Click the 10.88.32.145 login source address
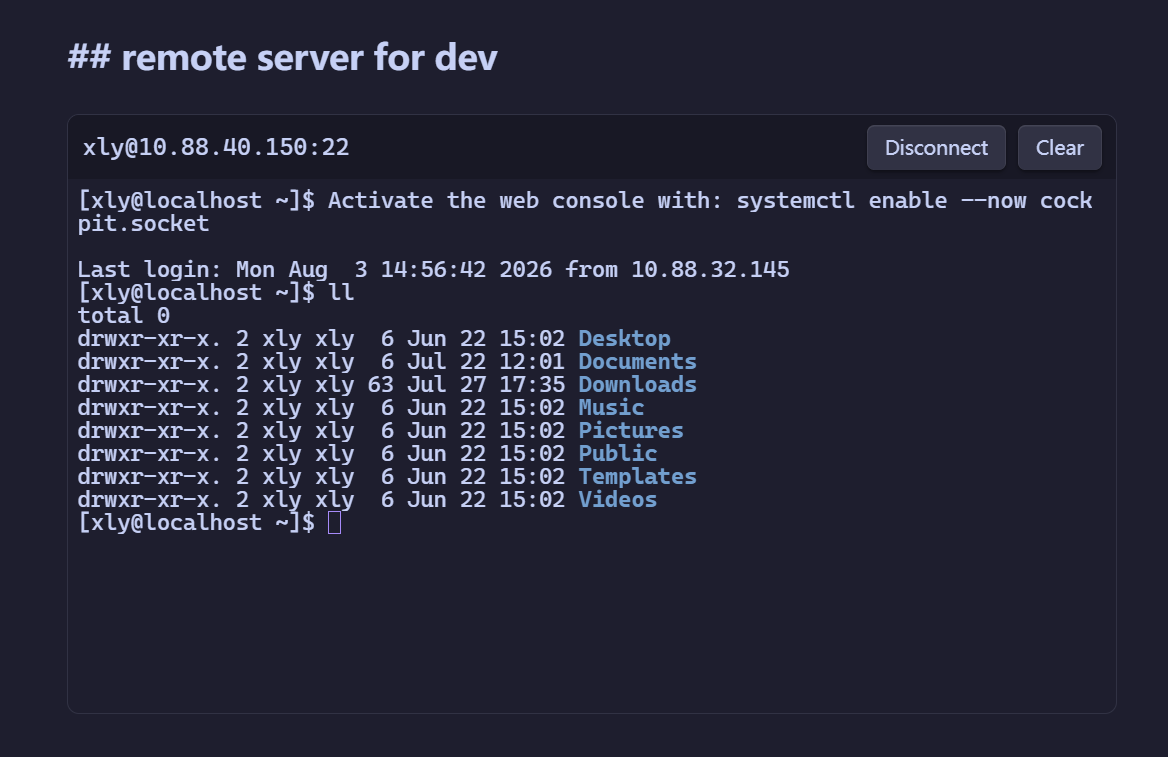The width and height of the screenshot is (1168, 757). [x=711, y=270]
